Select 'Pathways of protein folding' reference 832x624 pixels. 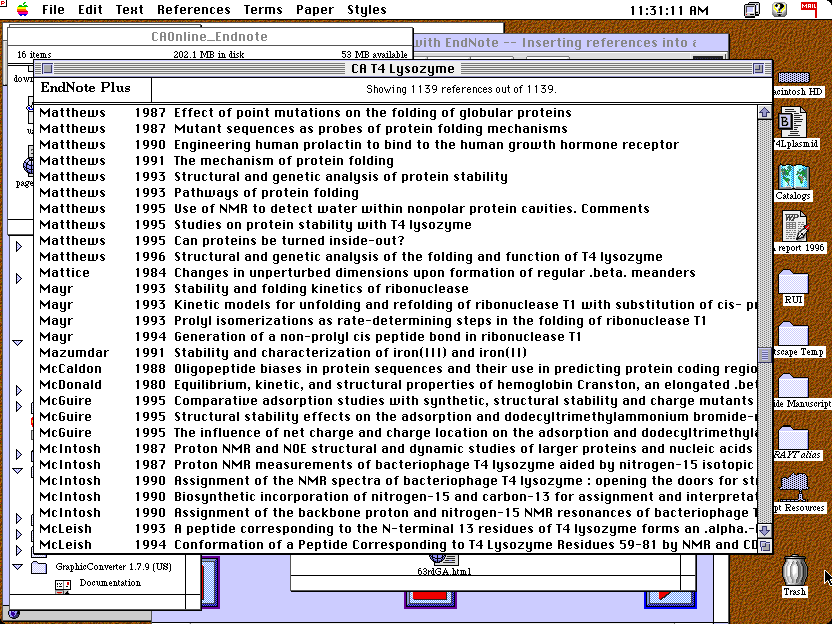pyautogui.click(x=395, y=193)
